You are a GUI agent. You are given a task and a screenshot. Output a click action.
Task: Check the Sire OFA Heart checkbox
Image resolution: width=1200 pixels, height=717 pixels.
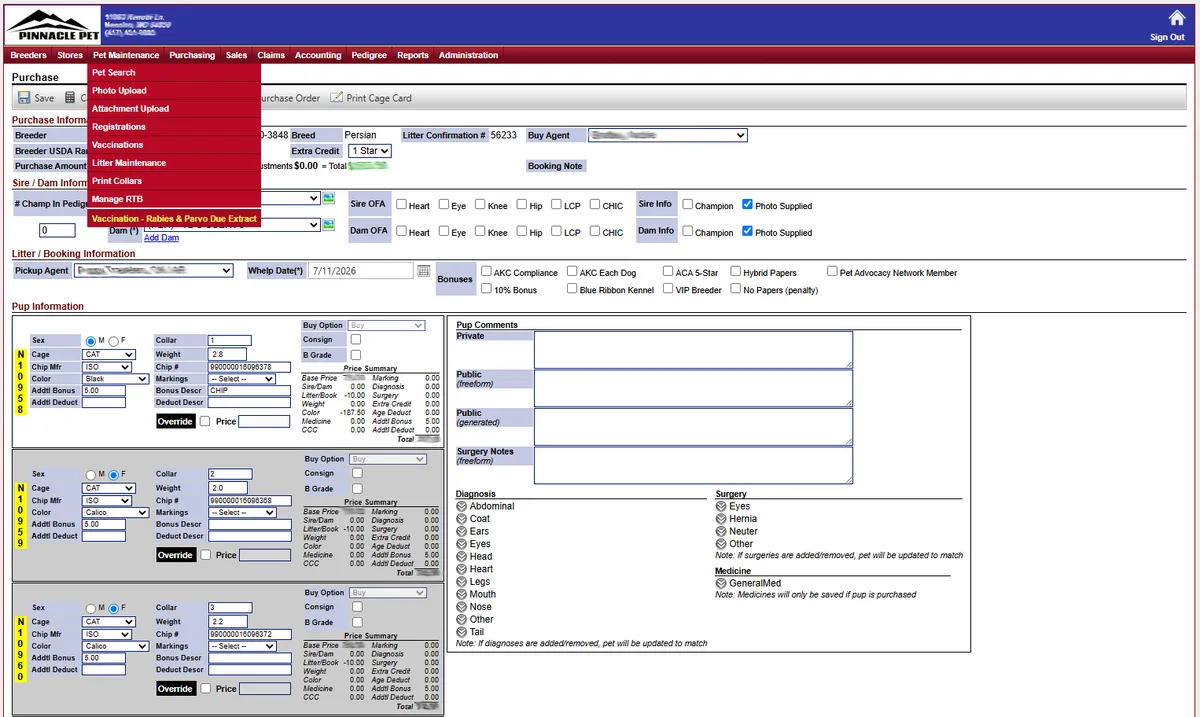click(x=401, y=205)
